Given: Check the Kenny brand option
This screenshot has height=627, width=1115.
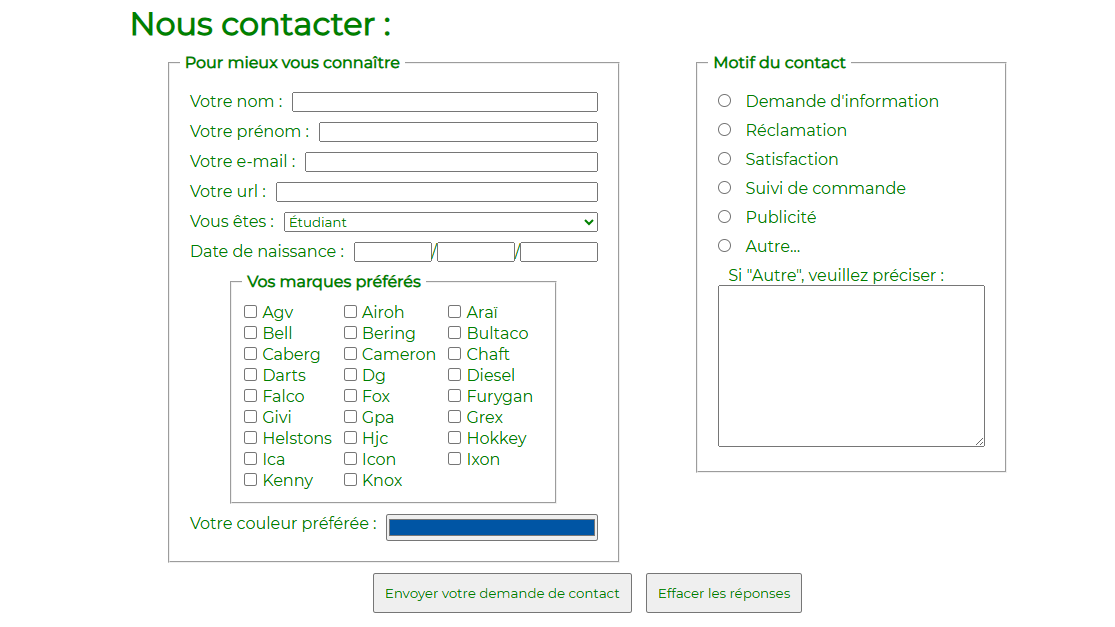Looking at the screenshot, I should 251,480.
